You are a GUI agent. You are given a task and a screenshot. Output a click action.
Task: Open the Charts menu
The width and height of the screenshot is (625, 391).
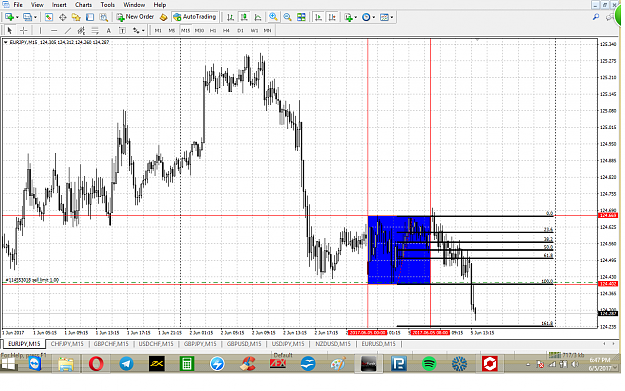[x=83, y=5]
